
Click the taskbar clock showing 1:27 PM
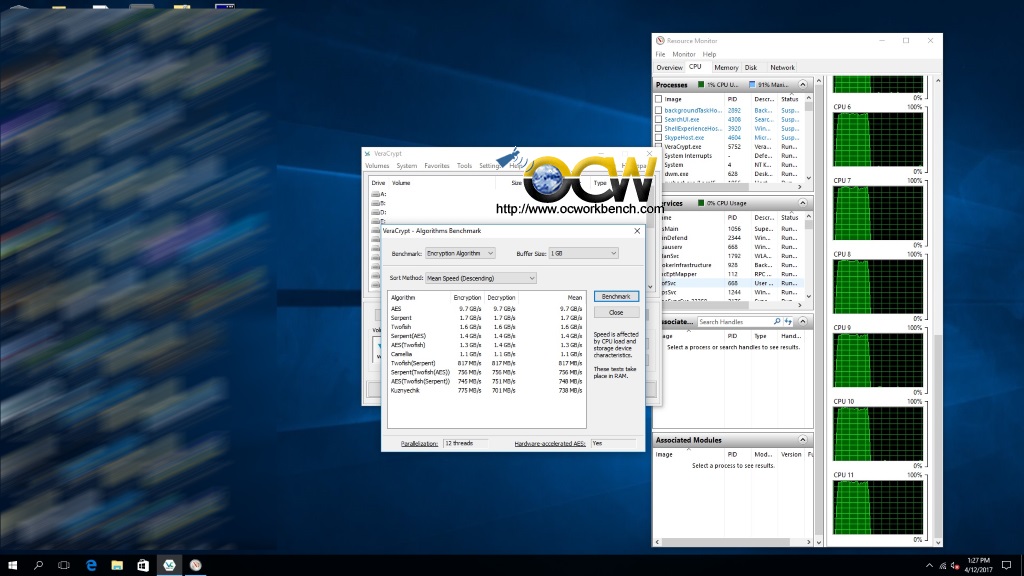click(x=978, y=565)
